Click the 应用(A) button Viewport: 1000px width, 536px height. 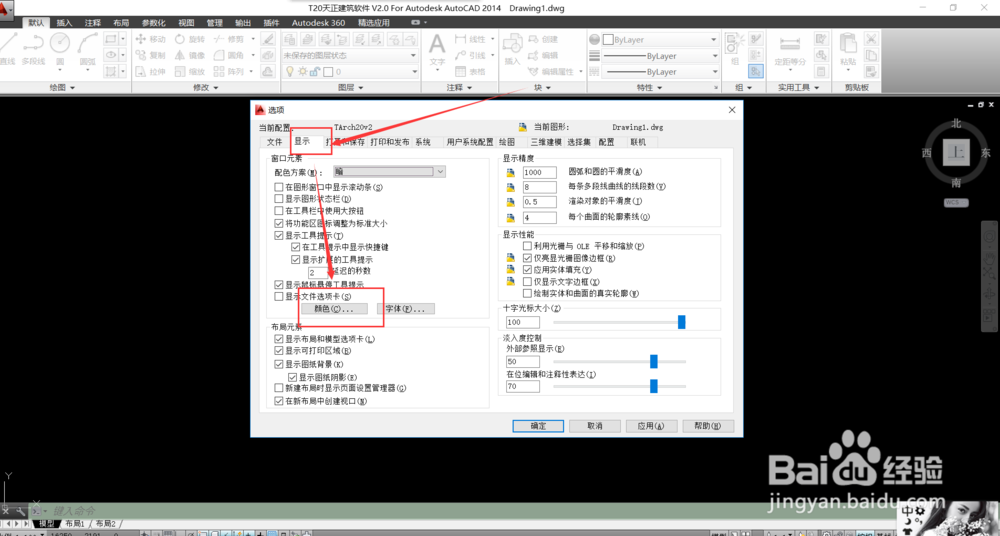point(651,426)
